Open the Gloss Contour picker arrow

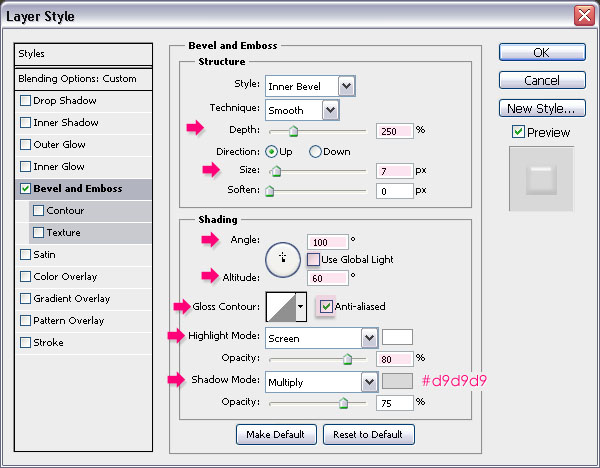coord(301,307)
